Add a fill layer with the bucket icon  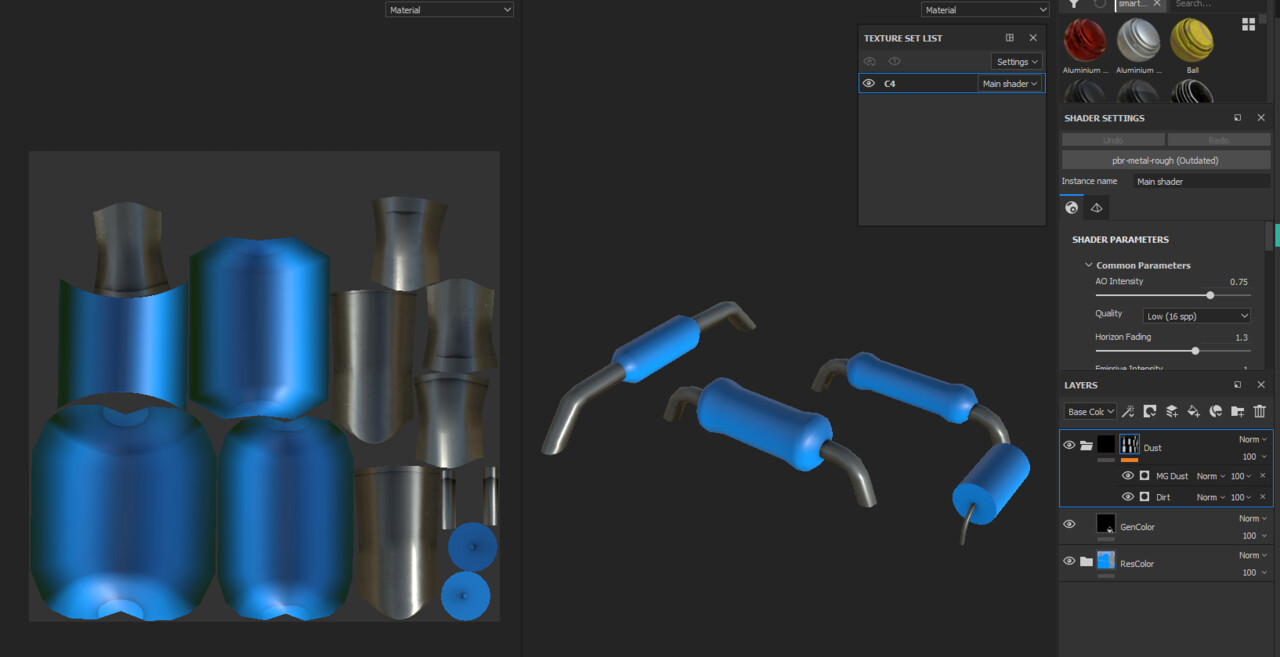coord(1194,411)
